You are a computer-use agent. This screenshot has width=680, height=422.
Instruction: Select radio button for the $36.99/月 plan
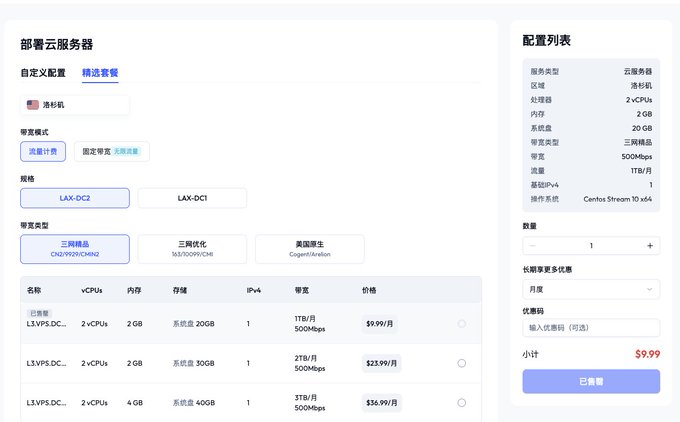click(x=461, y=403)
